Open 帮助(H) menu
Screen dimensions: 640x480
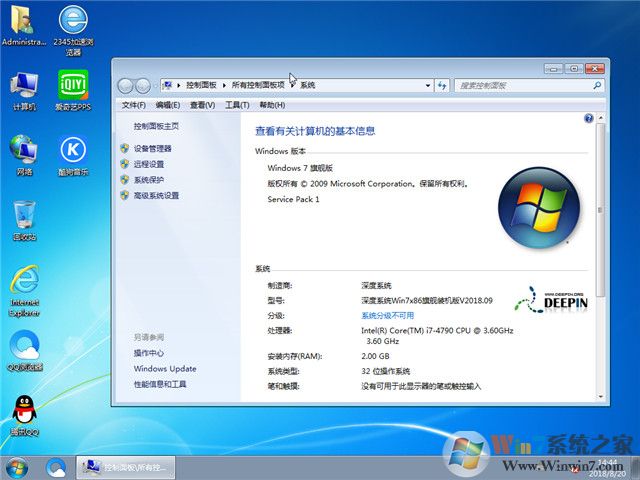(x=272, y=105)
